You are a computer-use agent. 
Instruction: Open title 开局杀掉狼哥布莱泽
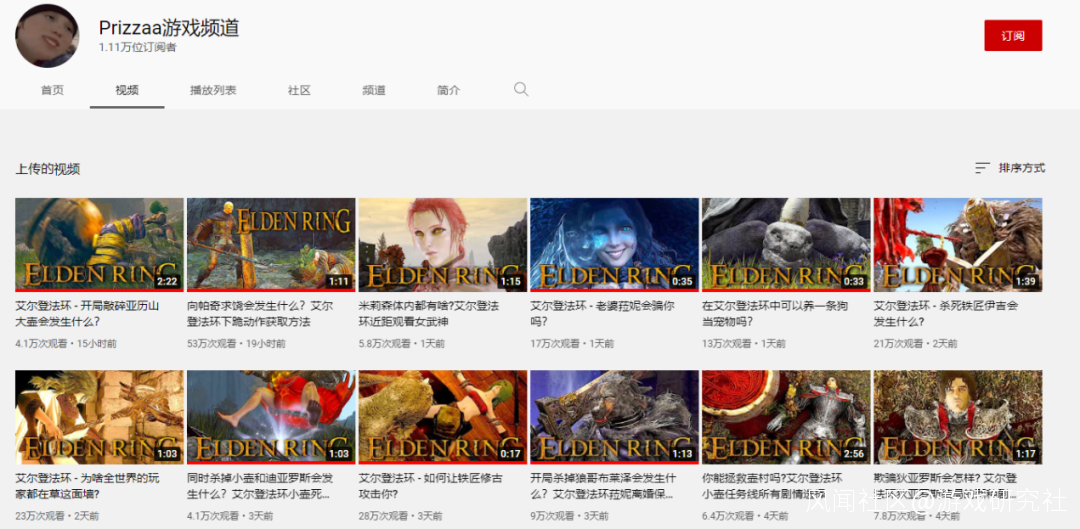(603, 486)
